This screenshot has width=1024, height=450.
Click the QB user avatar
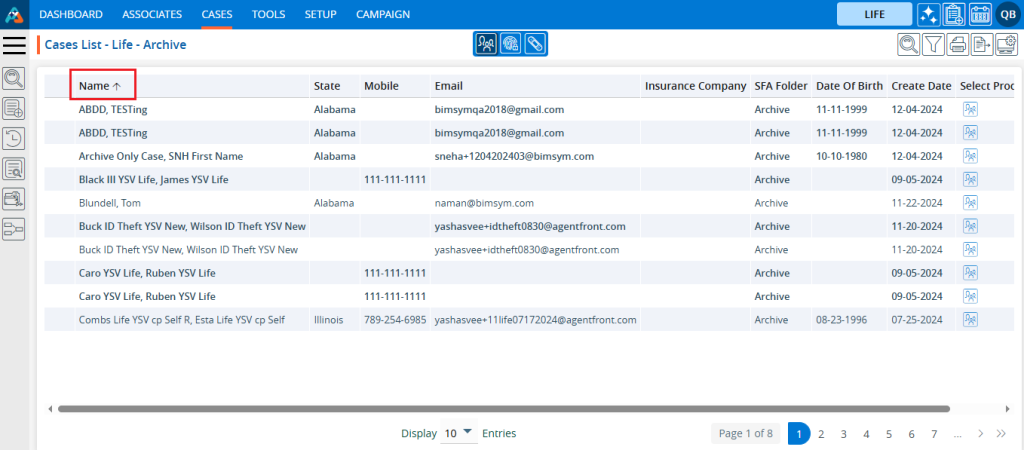coord(1007,14)
